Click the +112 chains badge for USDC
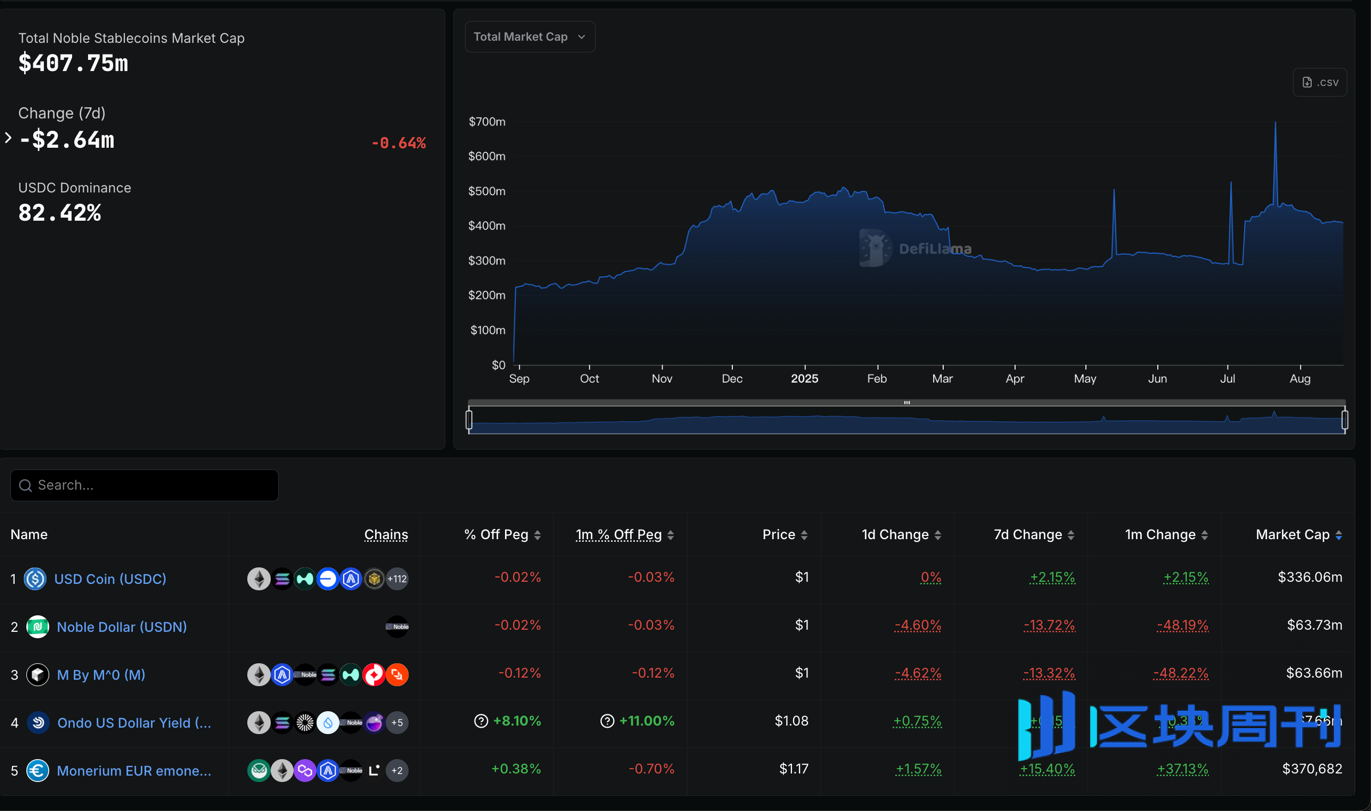1371x811 pixels. [x=397, y=579]
